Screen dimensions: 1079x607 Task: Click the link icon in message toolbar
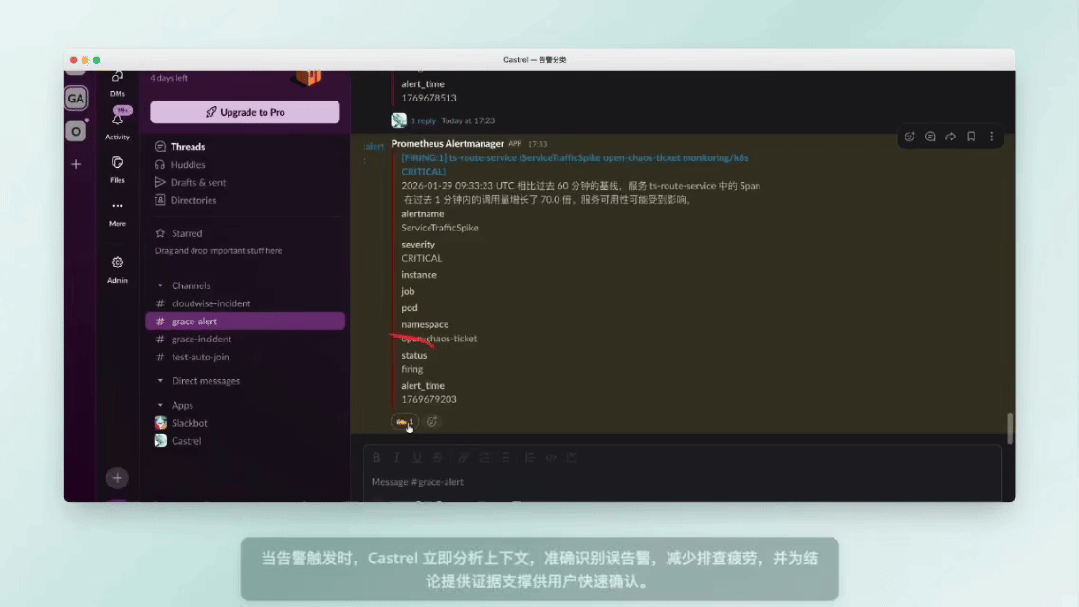click(463, 457)
